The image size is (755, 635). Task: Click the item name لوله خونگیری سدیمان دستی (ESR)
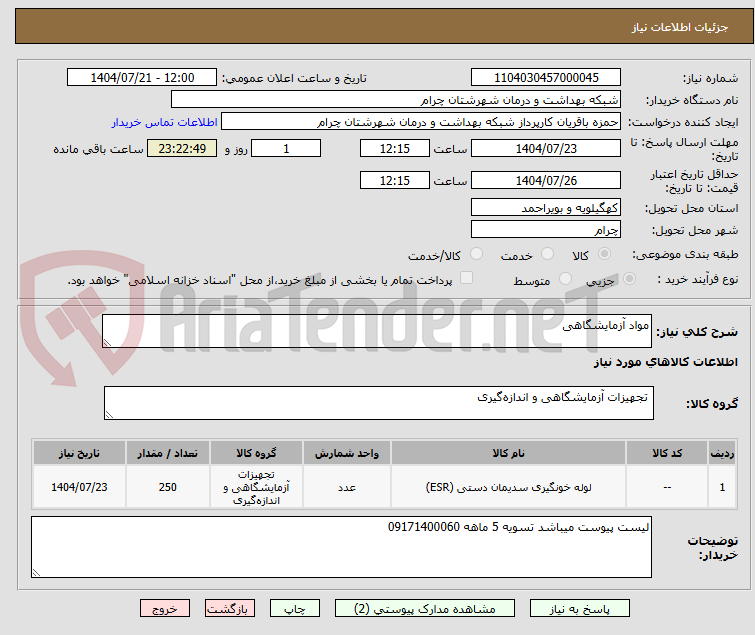point(508,487)
